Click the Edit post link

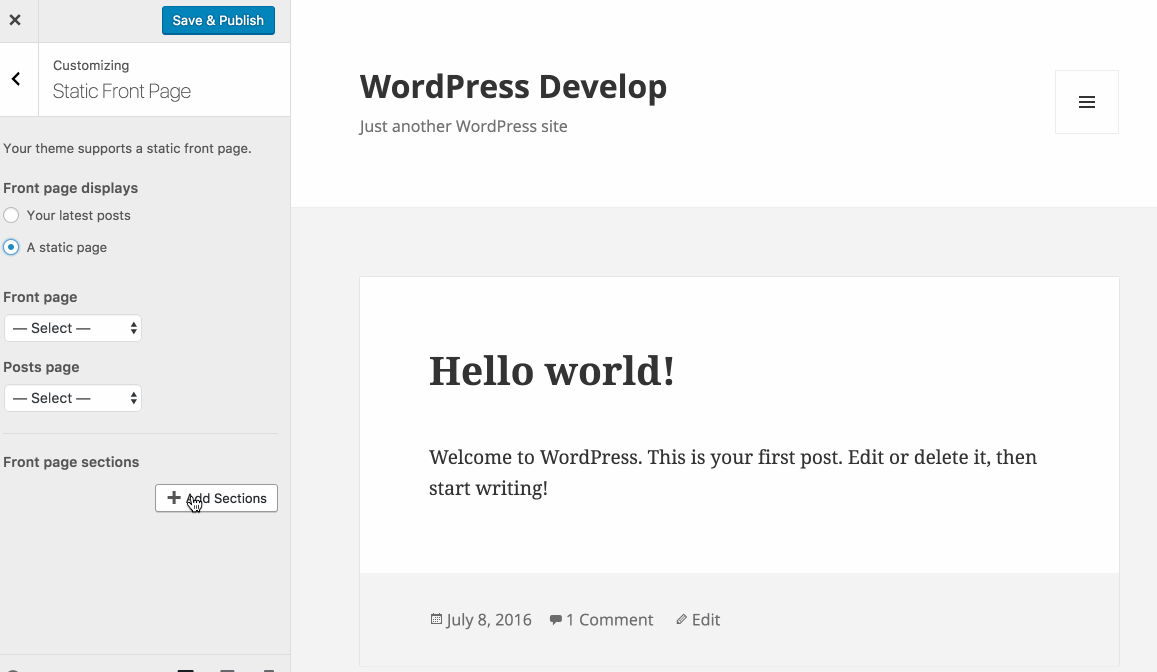pos(705,620)
